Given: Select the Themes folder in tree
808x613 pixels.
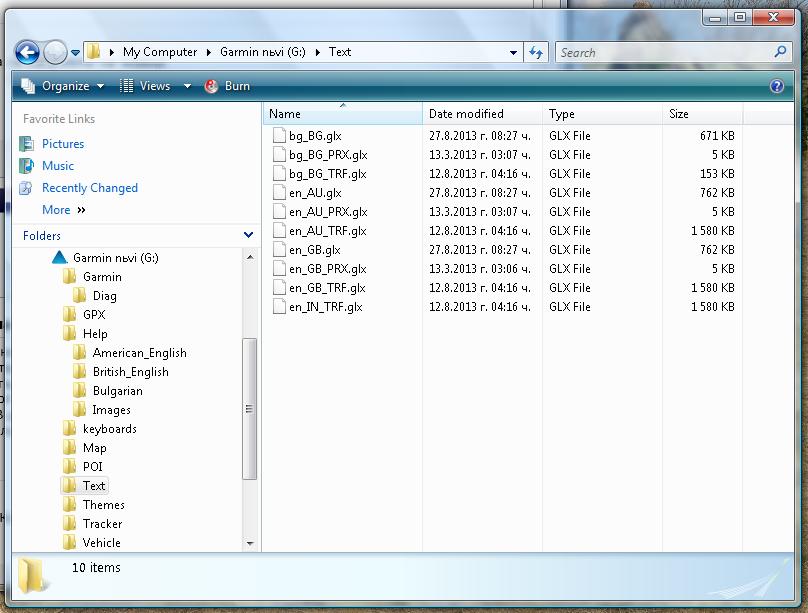Looking at the screenshot, I should [103, 505].
